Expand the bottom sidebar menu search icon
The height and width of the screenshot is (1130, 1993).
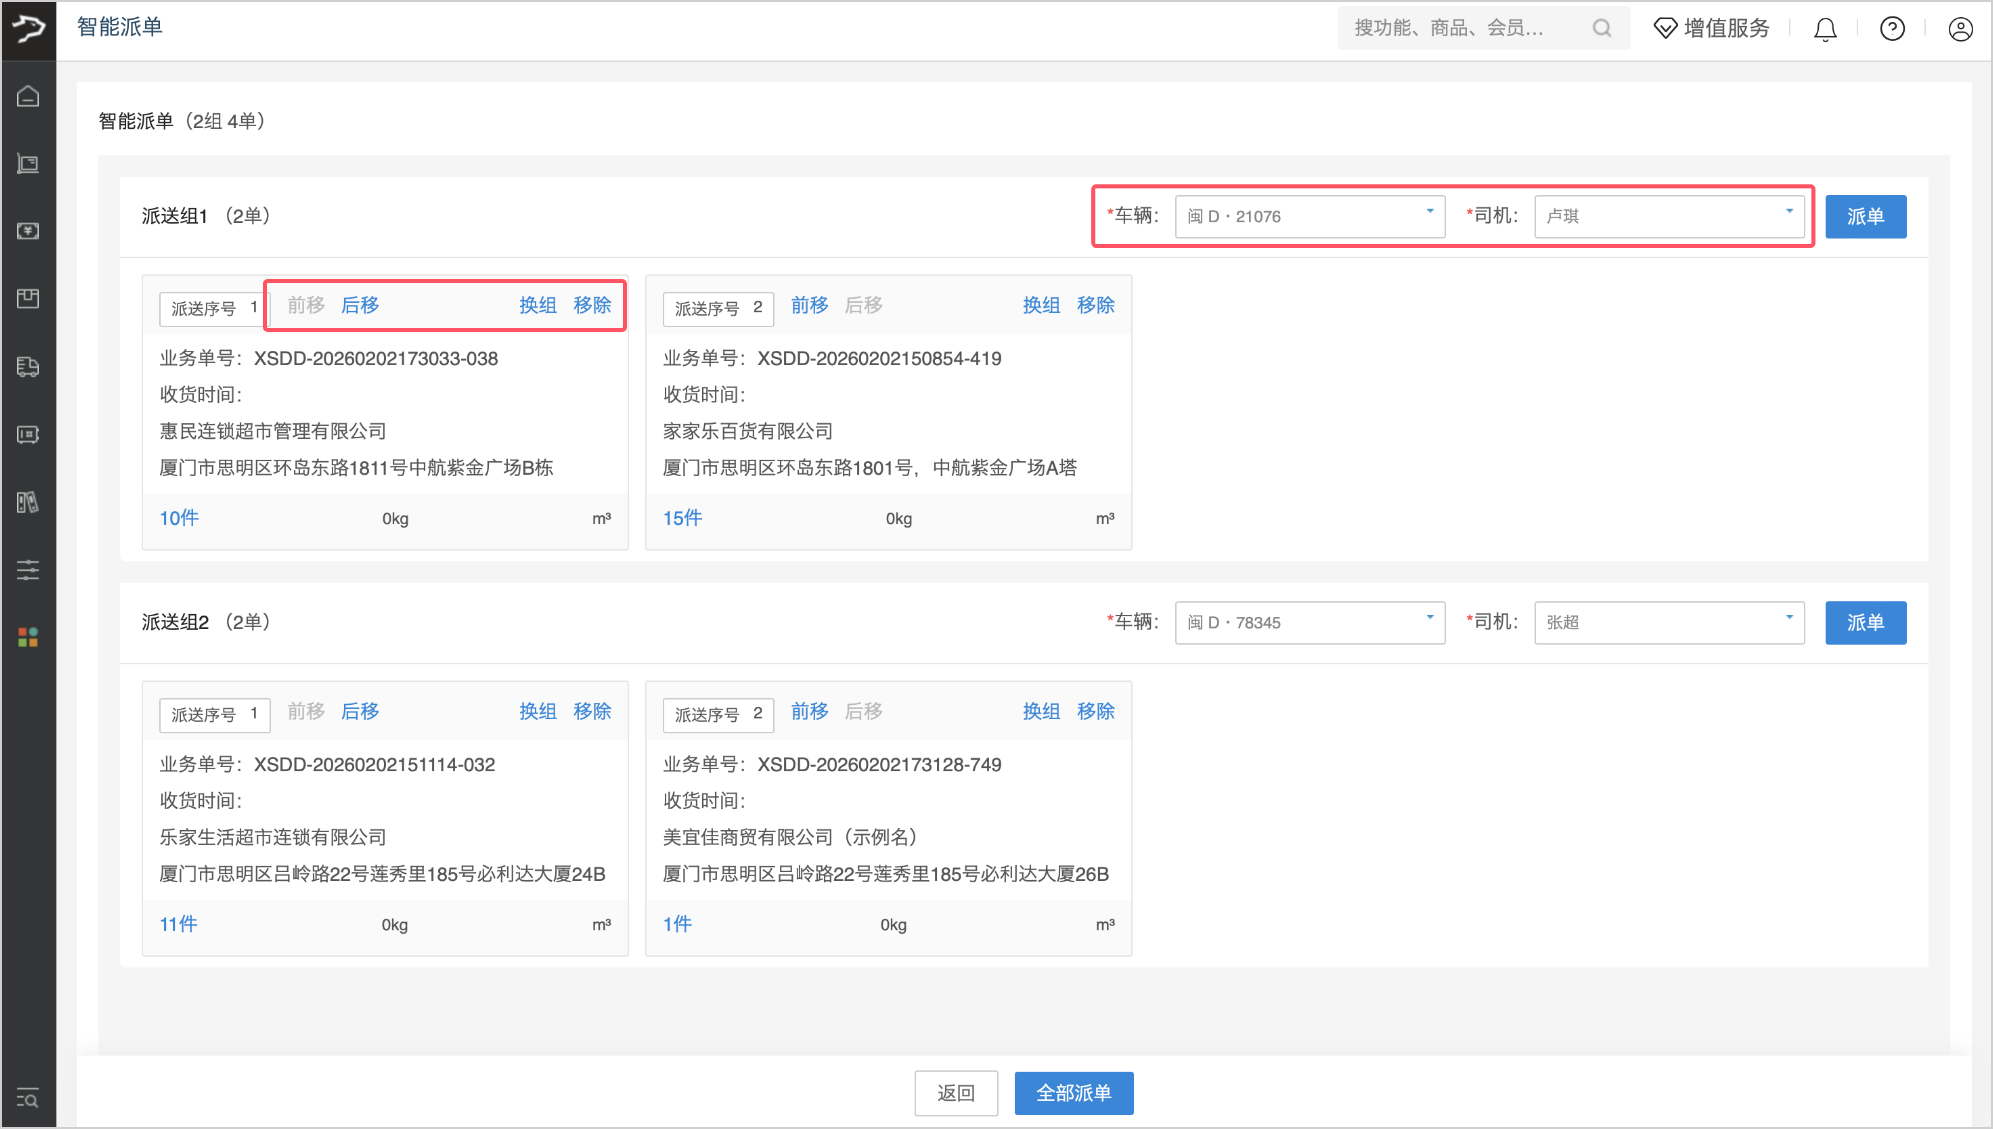point(28,1098)
